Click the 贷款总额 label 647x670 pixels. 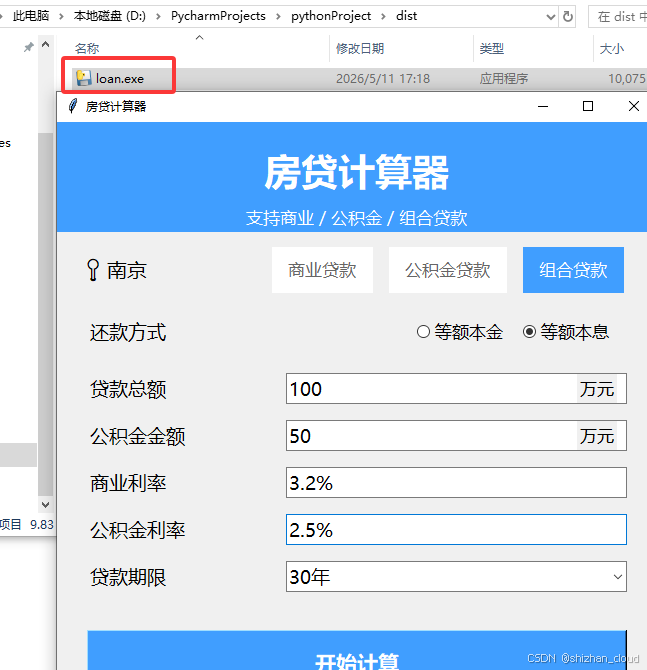click(128, 389)
